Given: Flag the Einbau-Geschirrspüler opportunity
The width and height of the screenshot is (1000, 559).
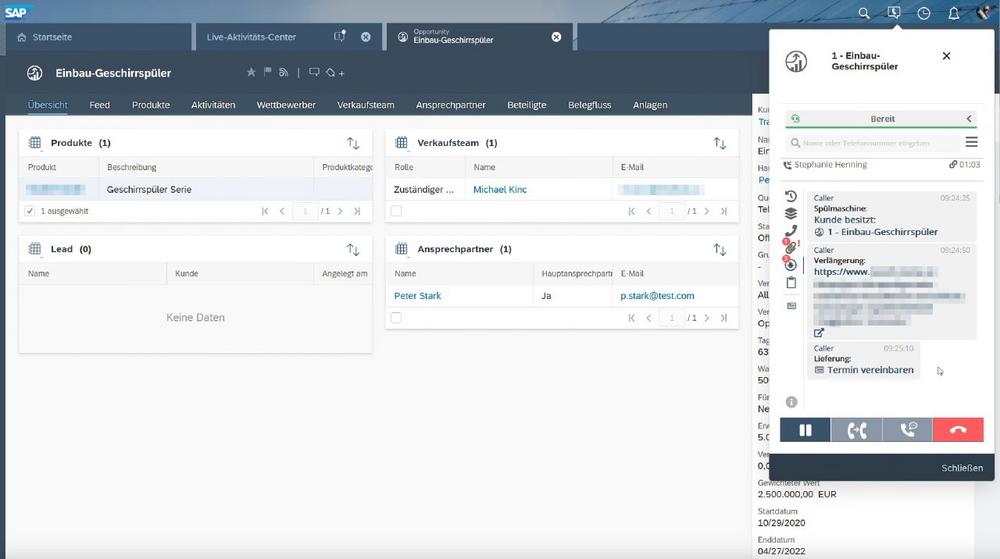Looking at the screenshot, I should click(267, 72).
